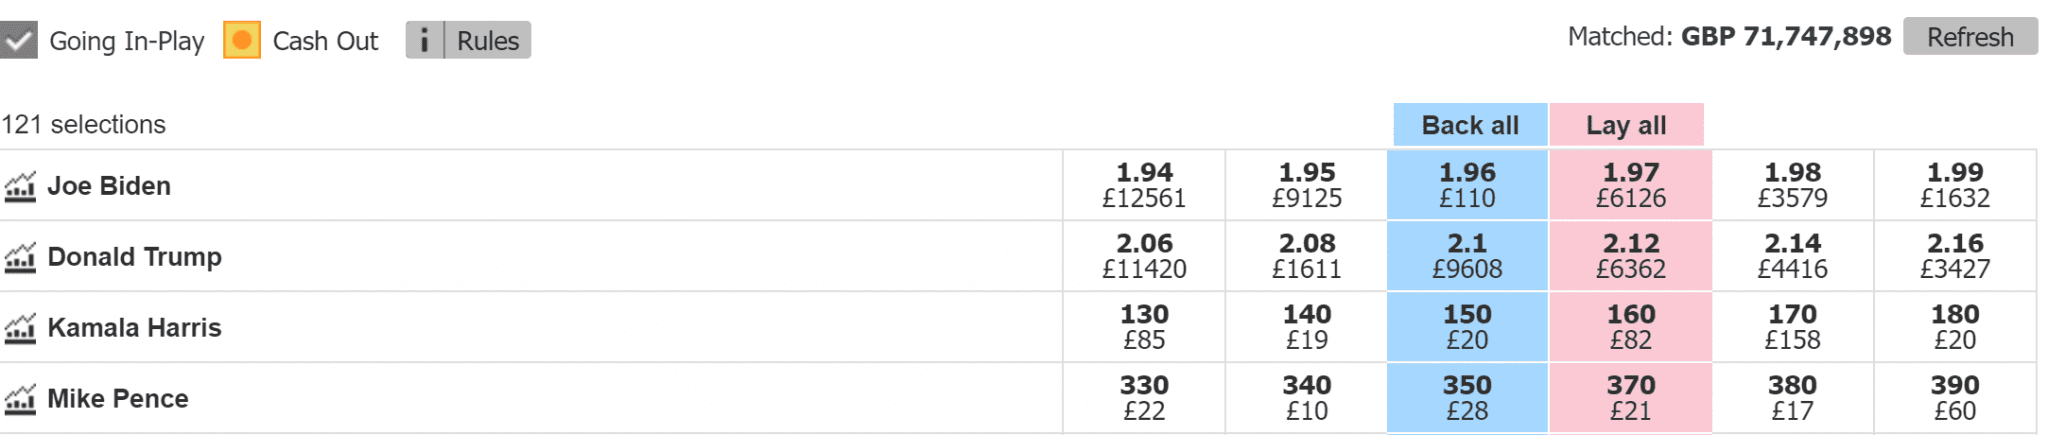The image size is (2048, 435).
Task: Click the Cash Out orange icon
Action: click(242, 40)
